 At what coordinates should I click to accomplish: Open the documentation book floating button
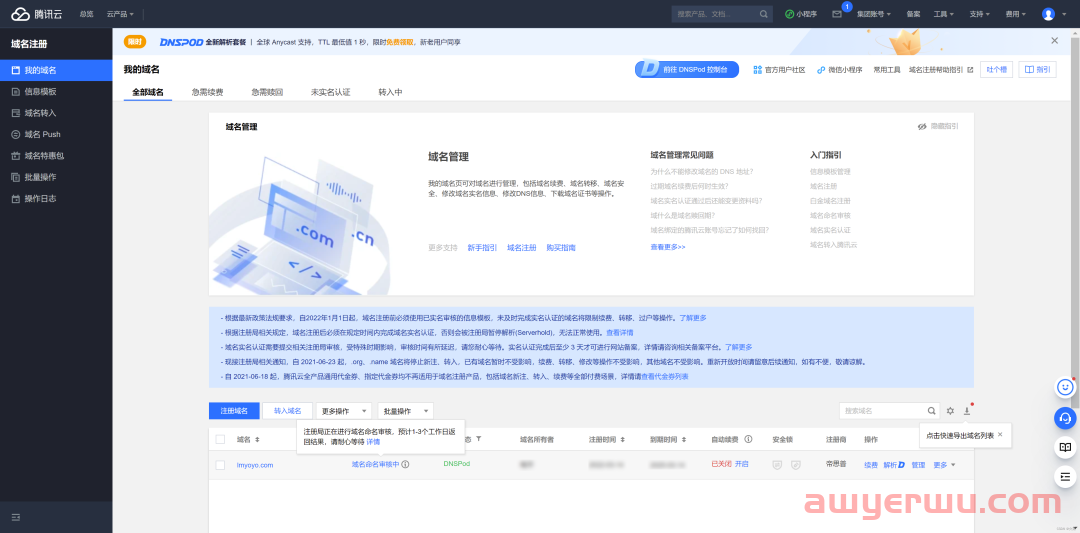[x=1066, y=447]
